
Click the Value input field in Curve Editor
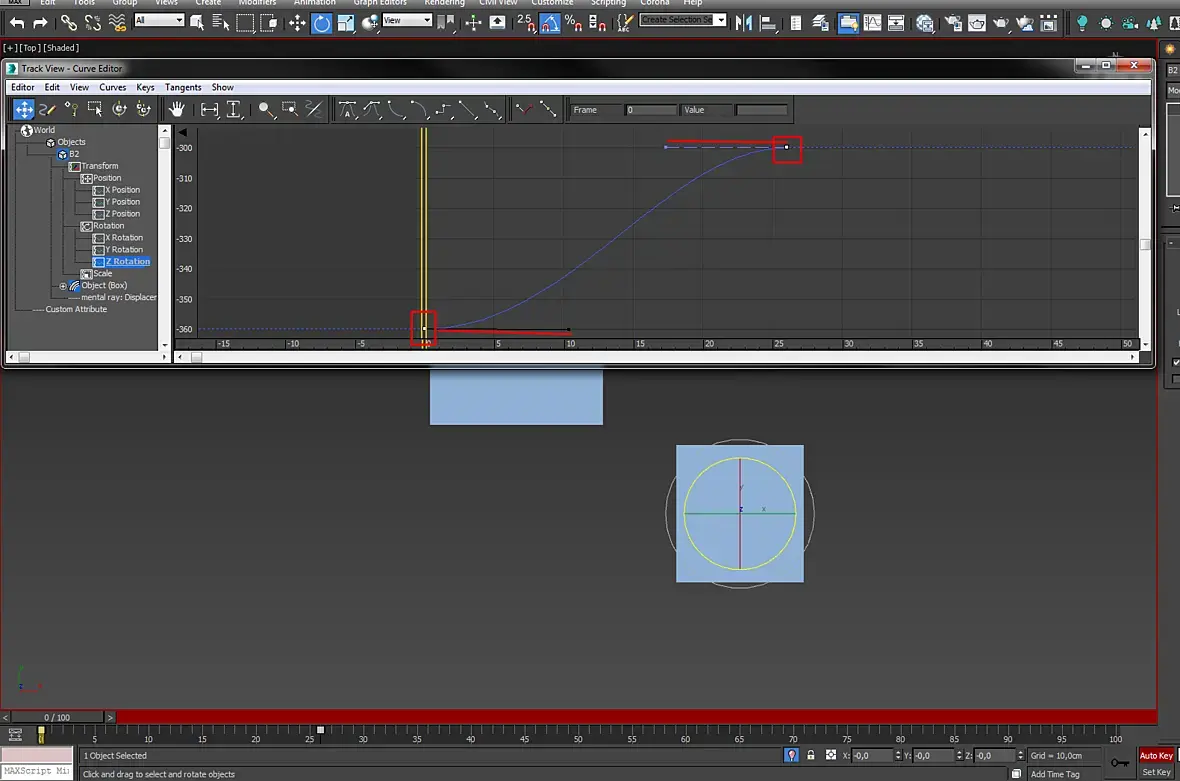(x=761, y=110)
